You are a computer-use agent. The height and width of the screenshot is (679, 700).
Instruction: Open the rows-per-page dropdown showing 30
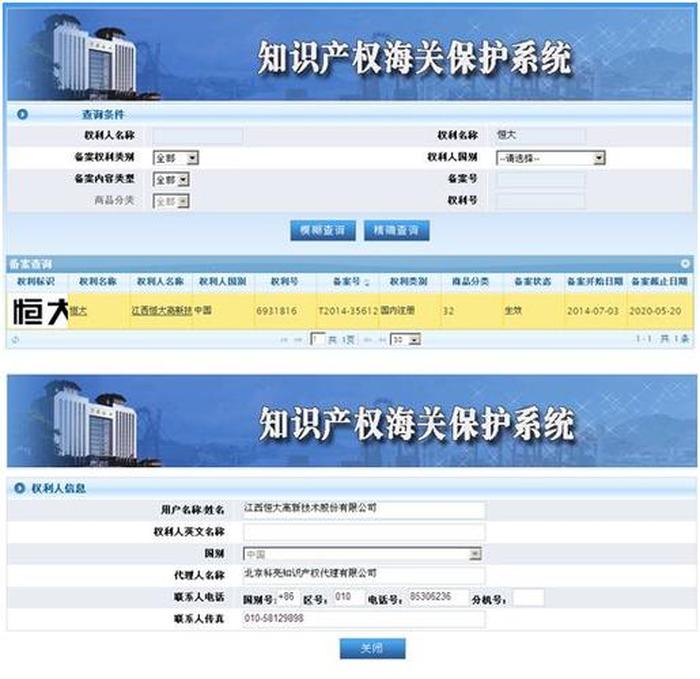pyautogui.click(x=405, y=340)
